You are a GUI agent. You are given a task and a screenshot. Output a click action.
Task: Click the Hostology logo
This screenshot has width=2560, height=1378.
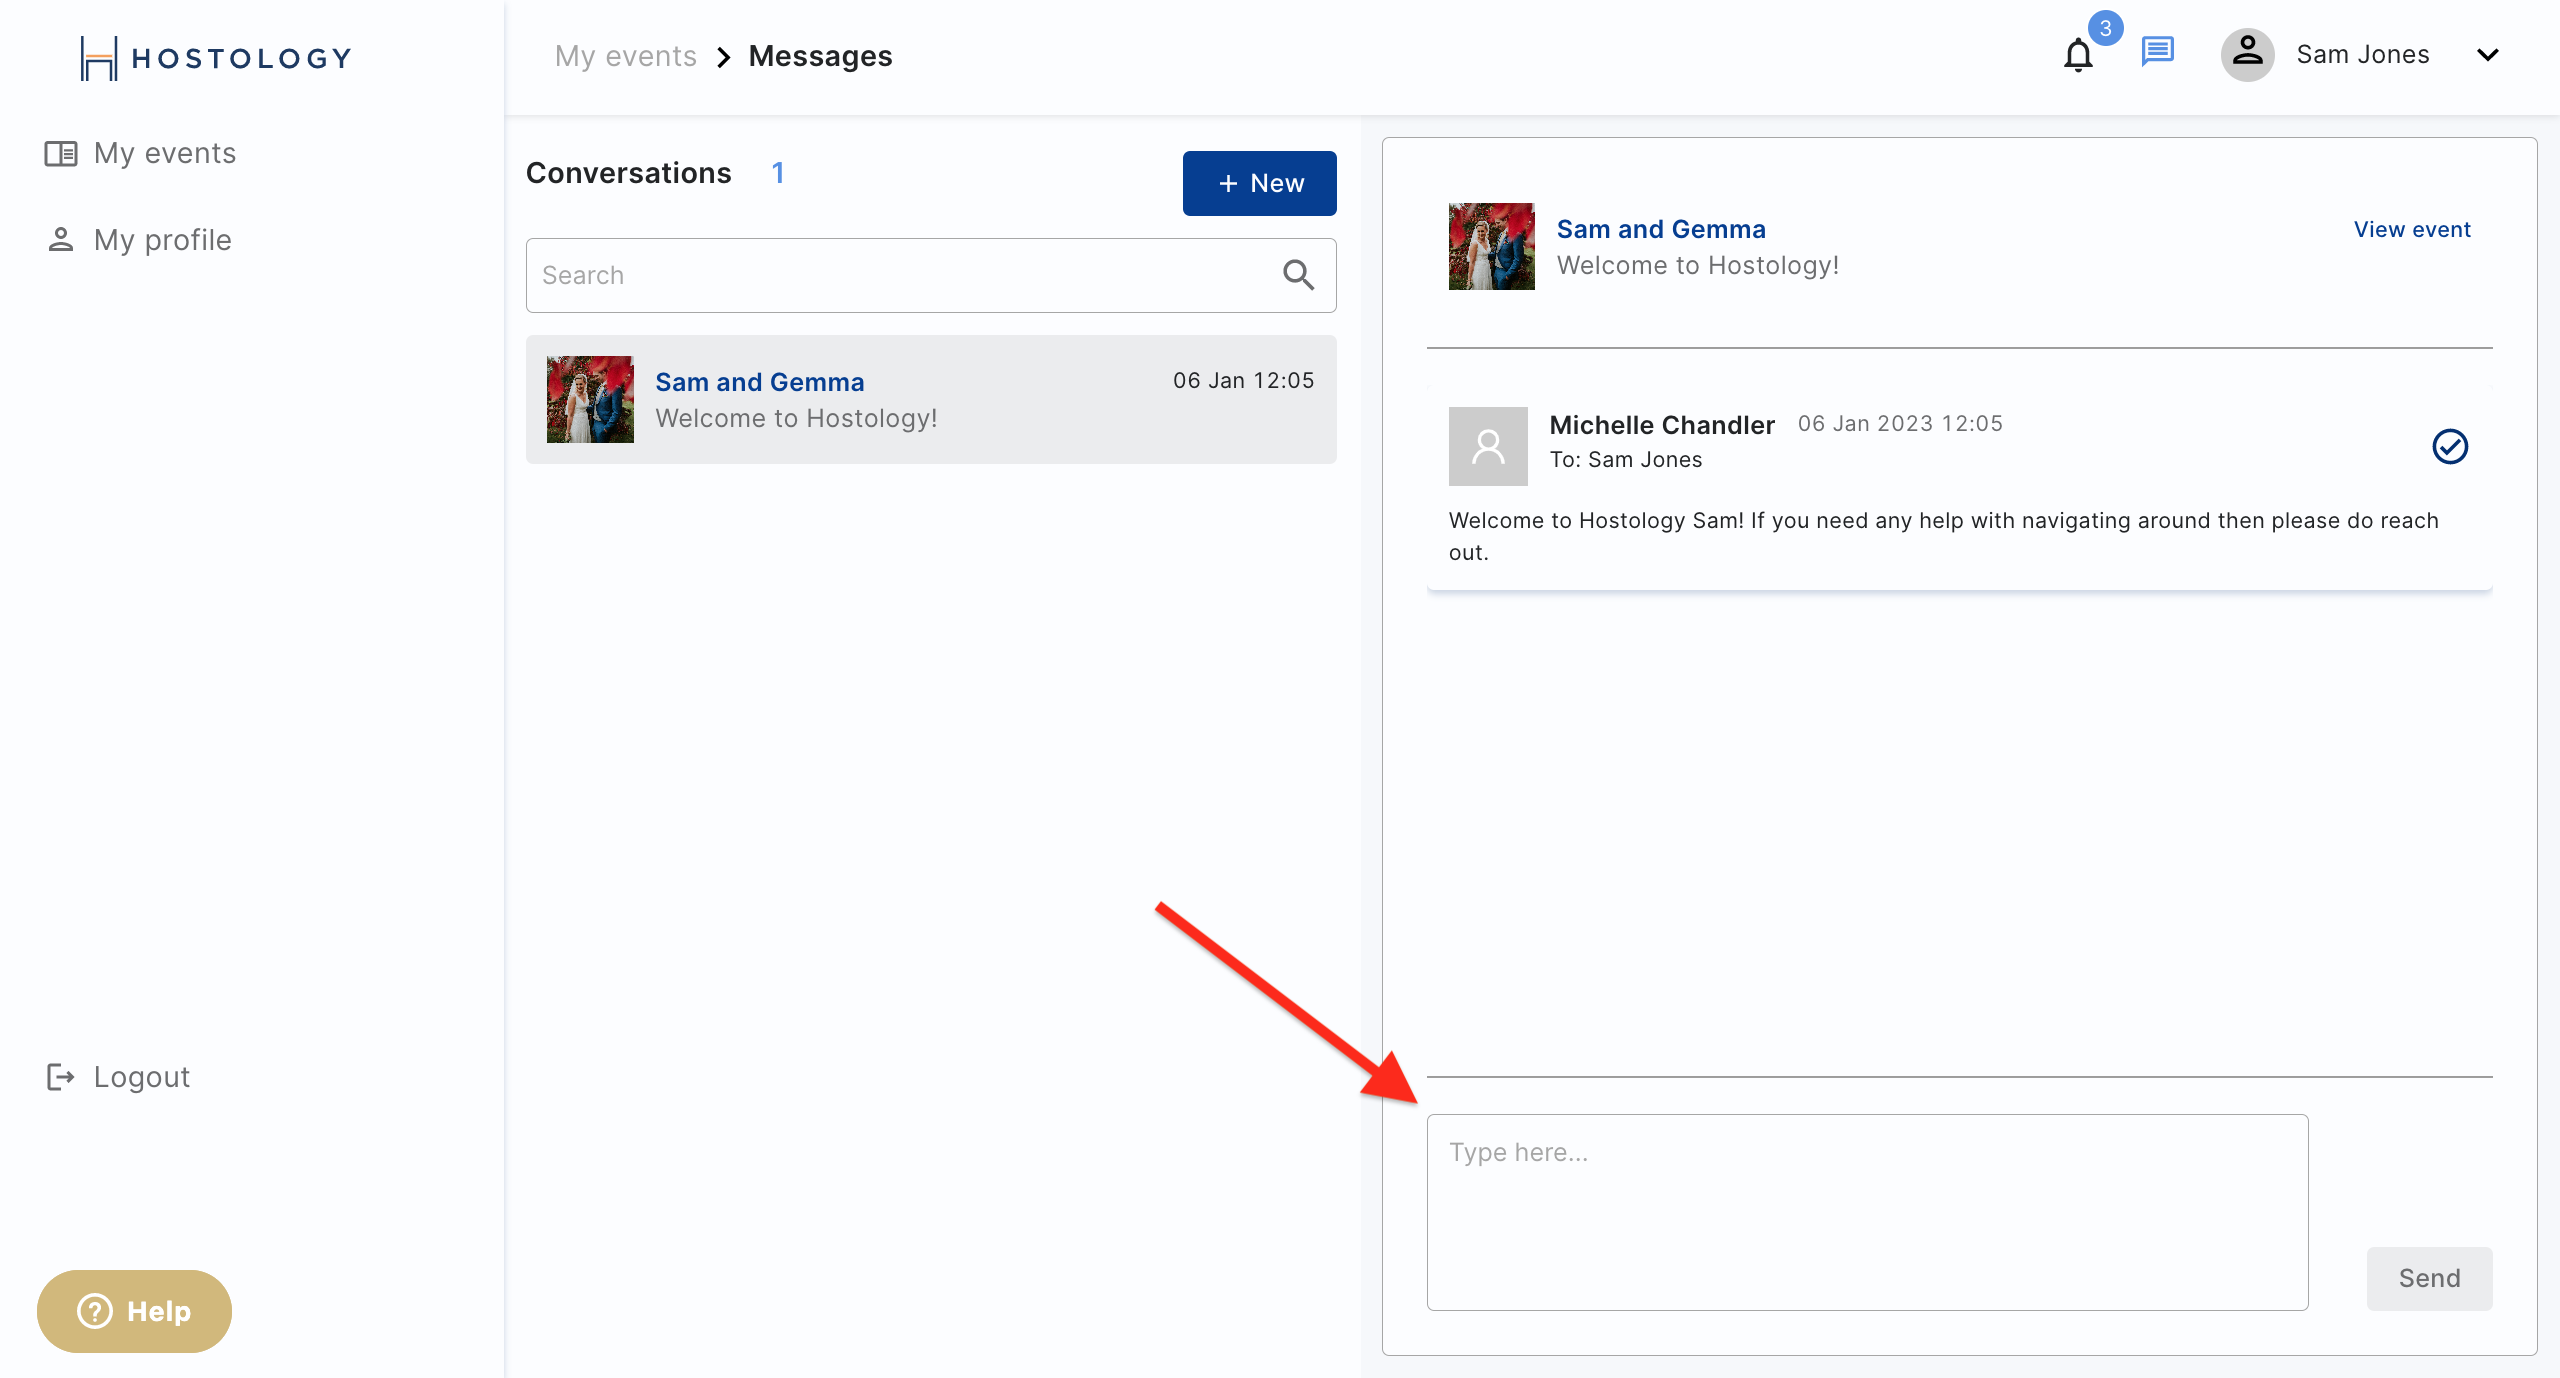click(216, 58)
